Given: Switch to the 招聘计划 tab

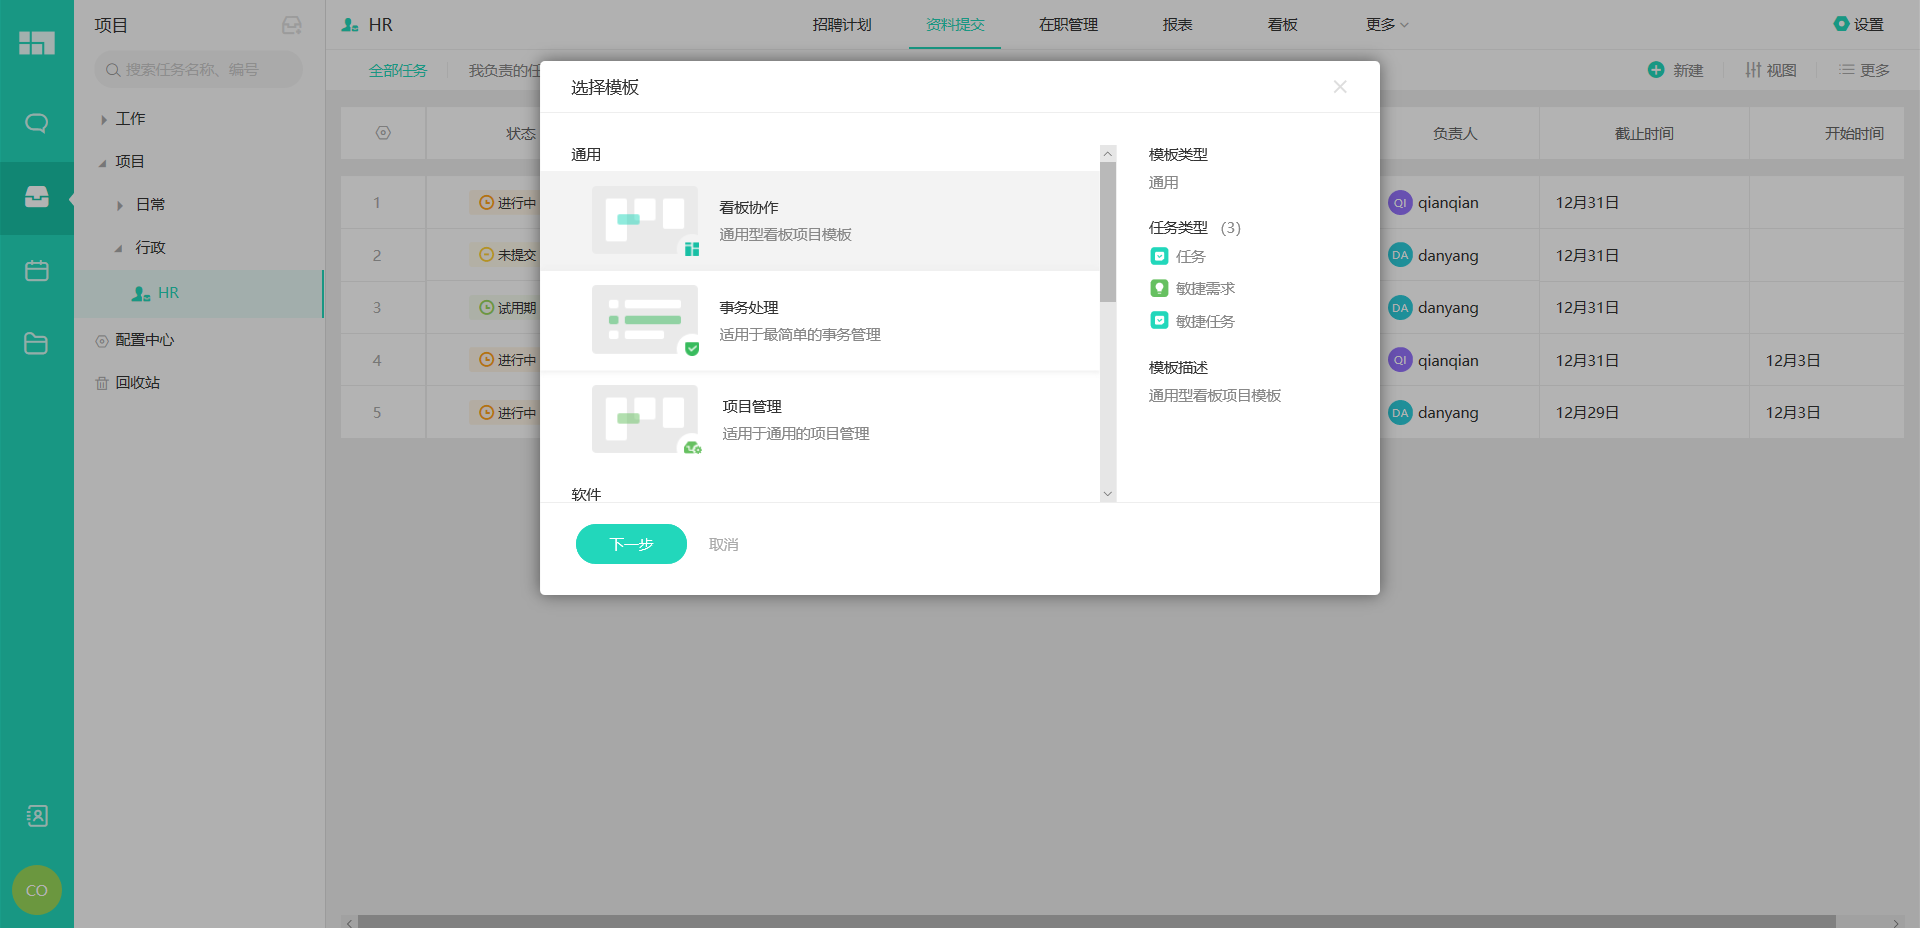Looking at the screenshot, I should click(x=842, y=25).
